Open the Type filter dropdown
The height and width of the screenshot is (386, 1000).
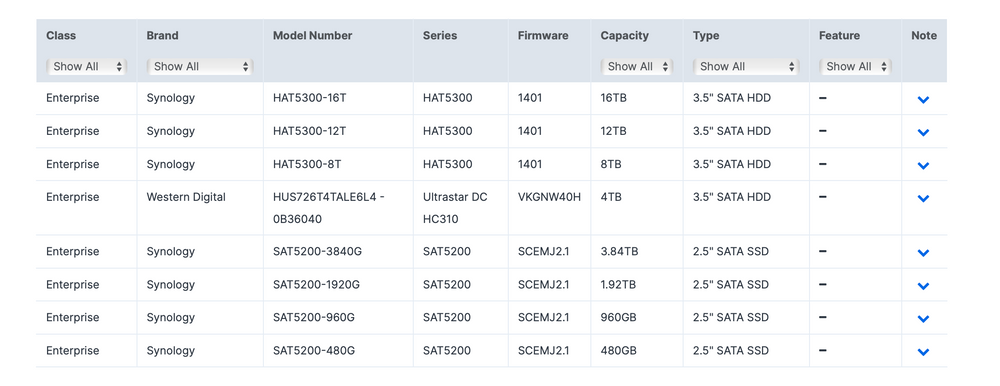(746, 66)
